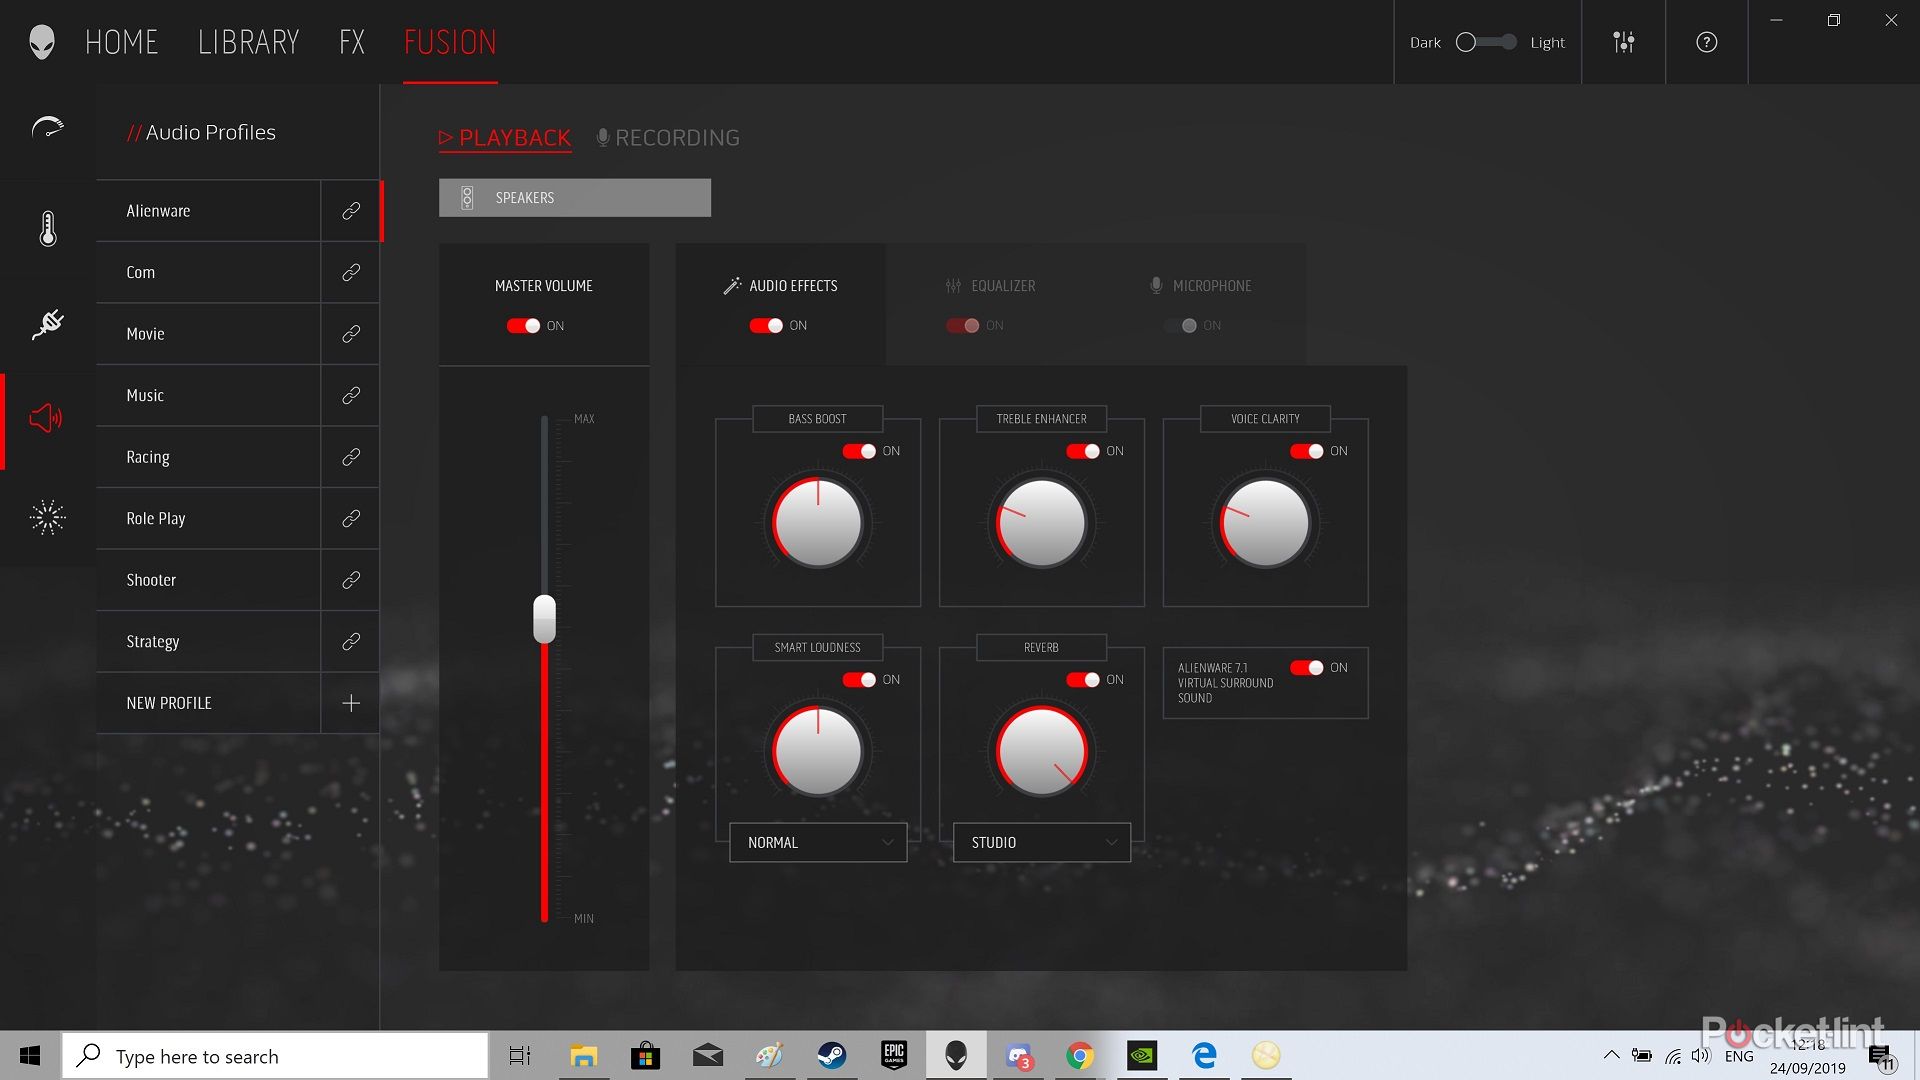Click the link icon for Movie profile
The height and width of the screenshot is (1080, 1920).
351,334
